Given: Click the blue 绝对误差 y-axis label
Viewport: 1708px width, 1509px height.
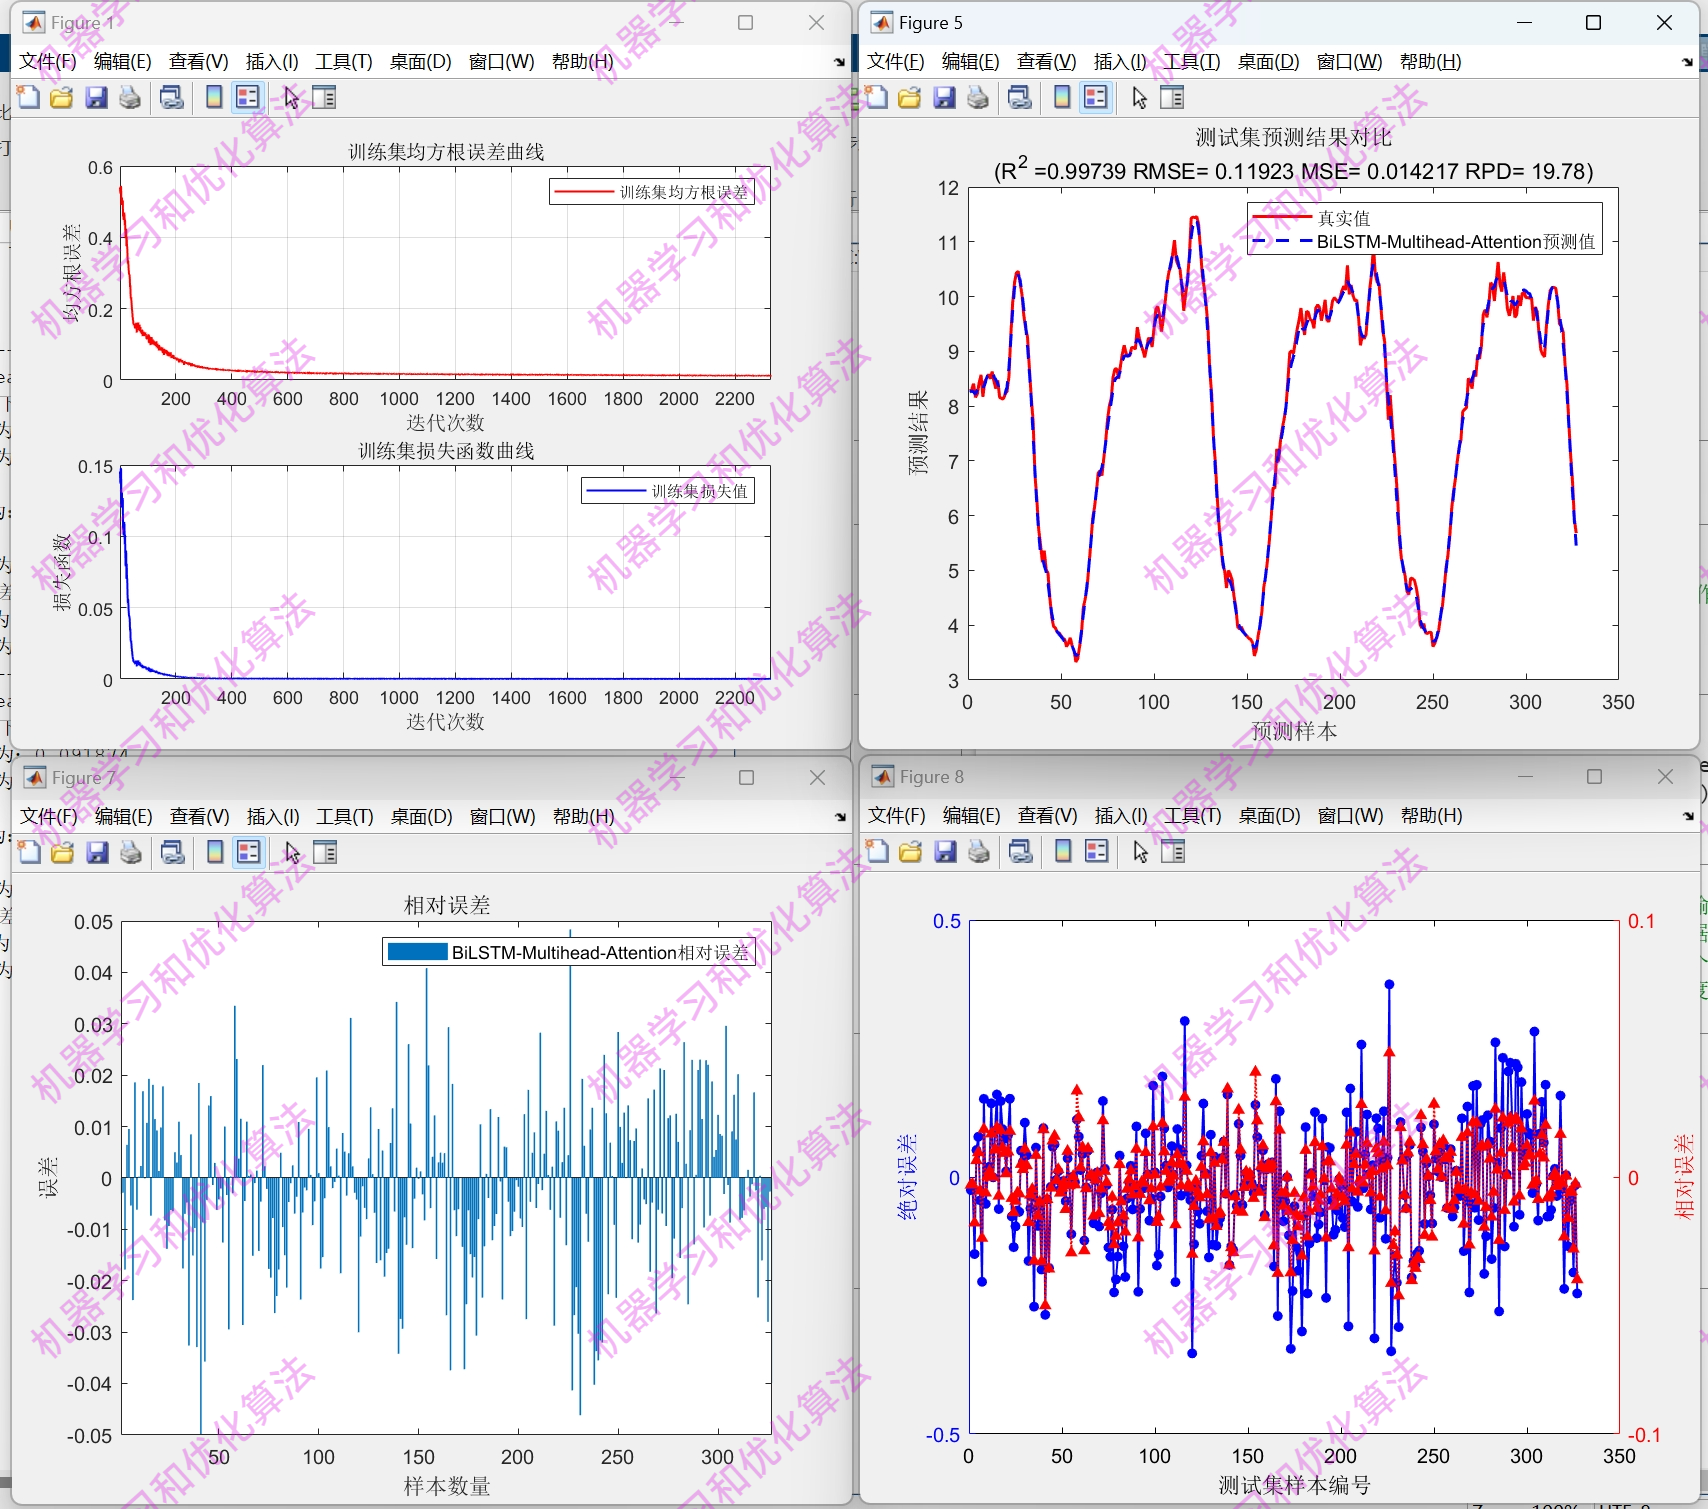Looking at the screenshot, I should click(x=906, y=1177).
